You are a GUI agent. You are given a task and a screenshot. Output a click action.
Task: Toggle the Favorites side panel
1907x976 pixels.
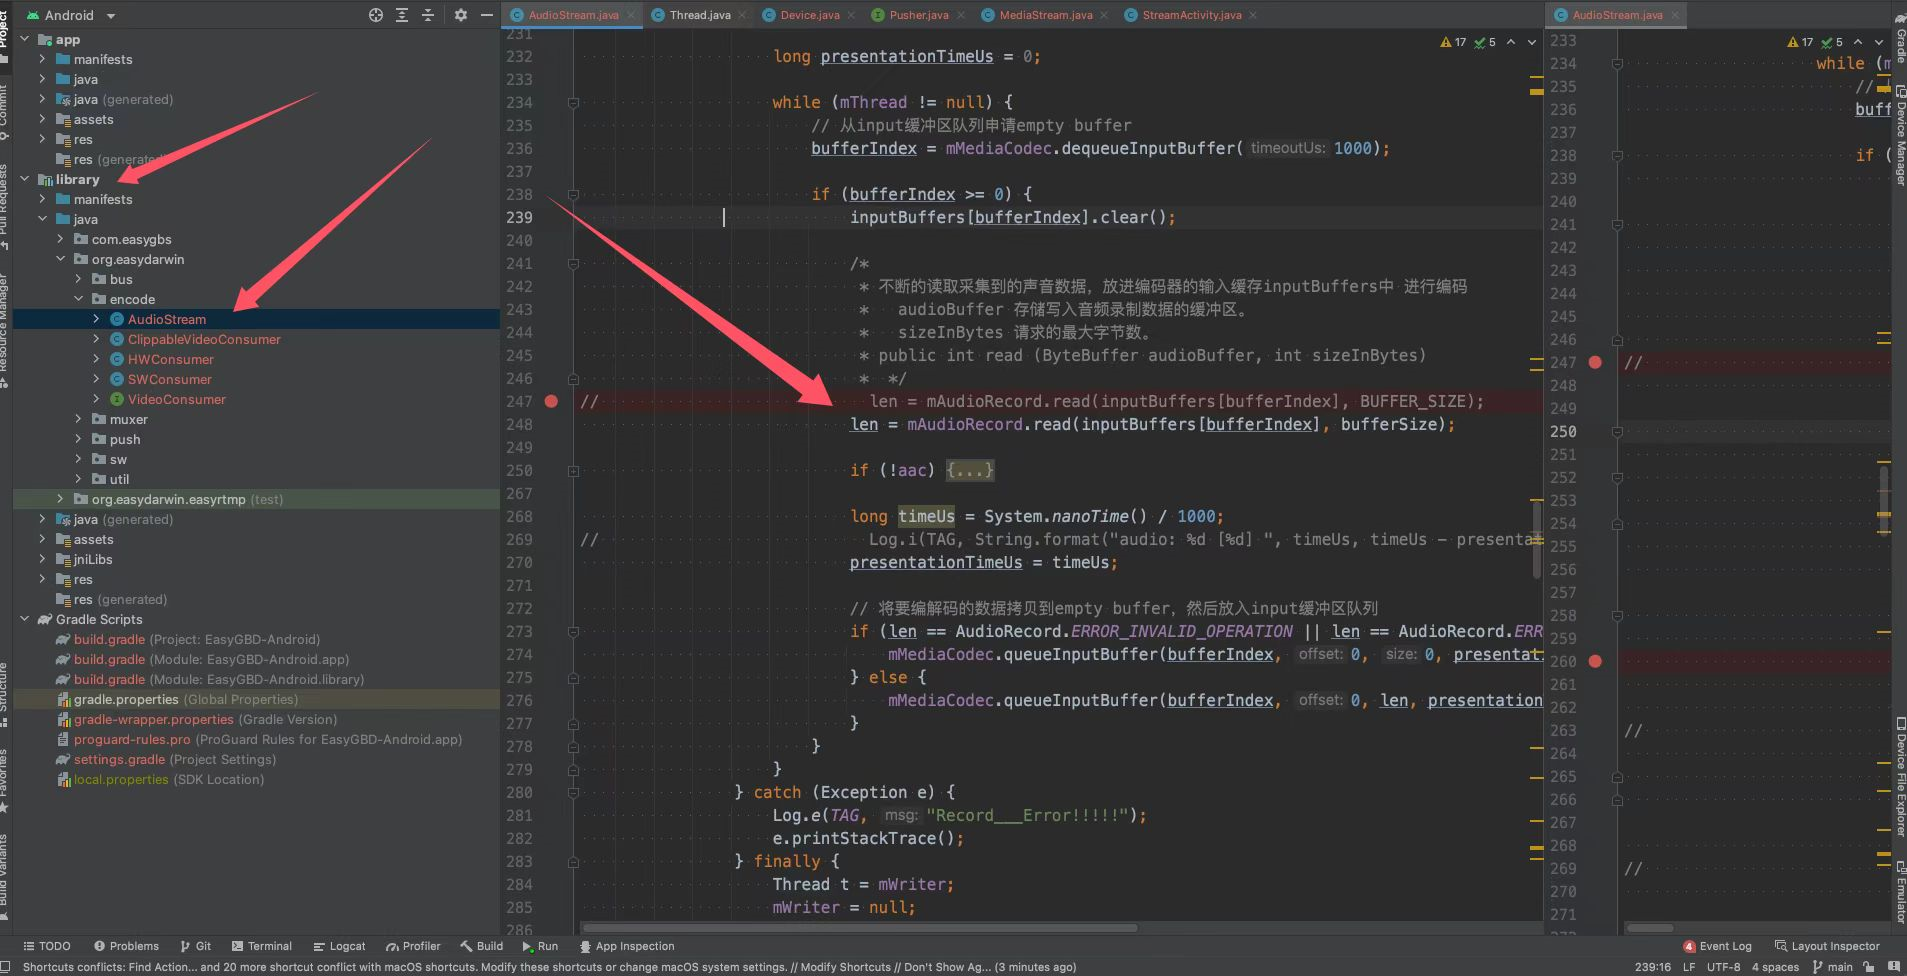pos(5,781)
